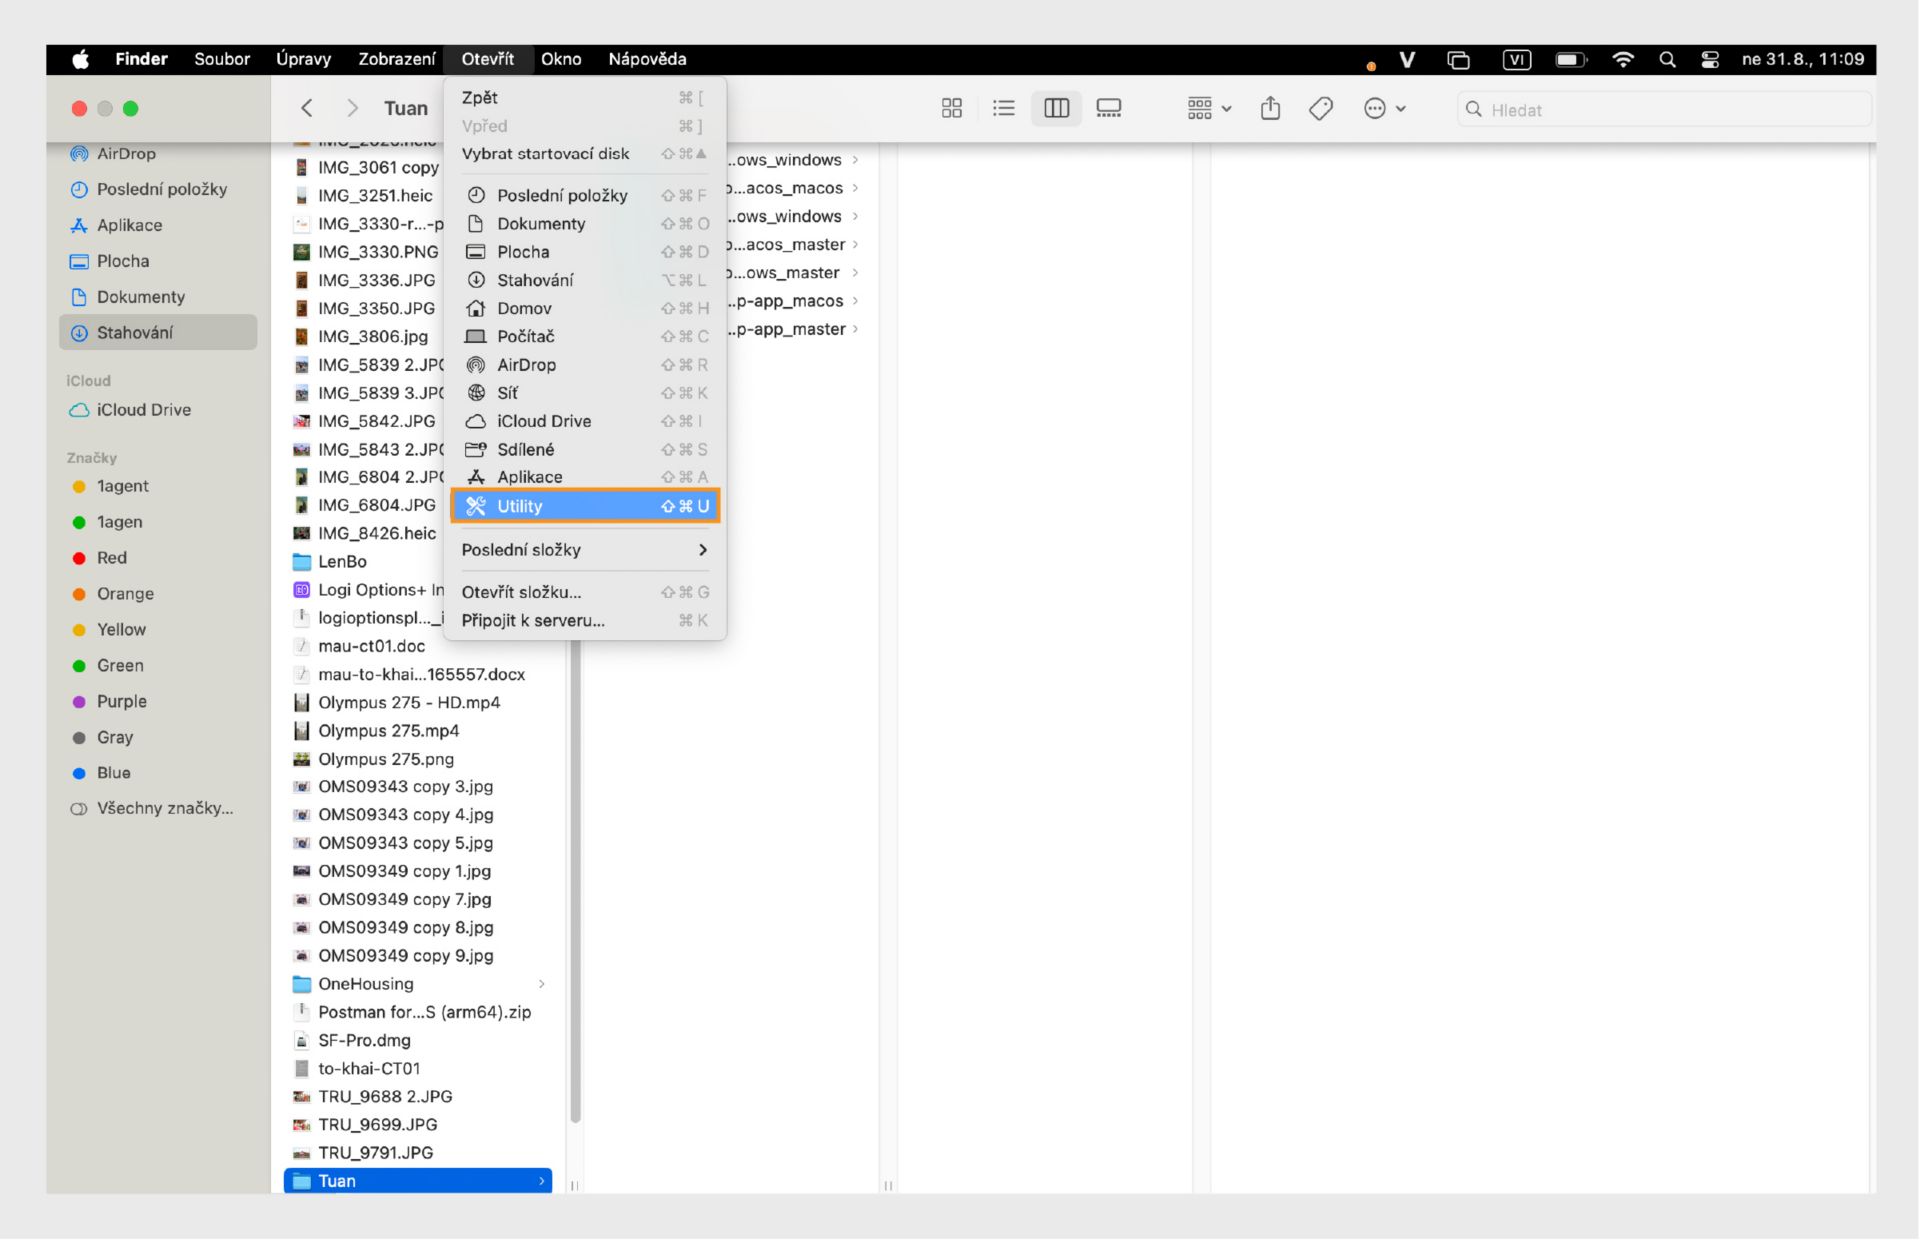Go back with the left chevron button

pyautogui.click(x=307, y=109)
